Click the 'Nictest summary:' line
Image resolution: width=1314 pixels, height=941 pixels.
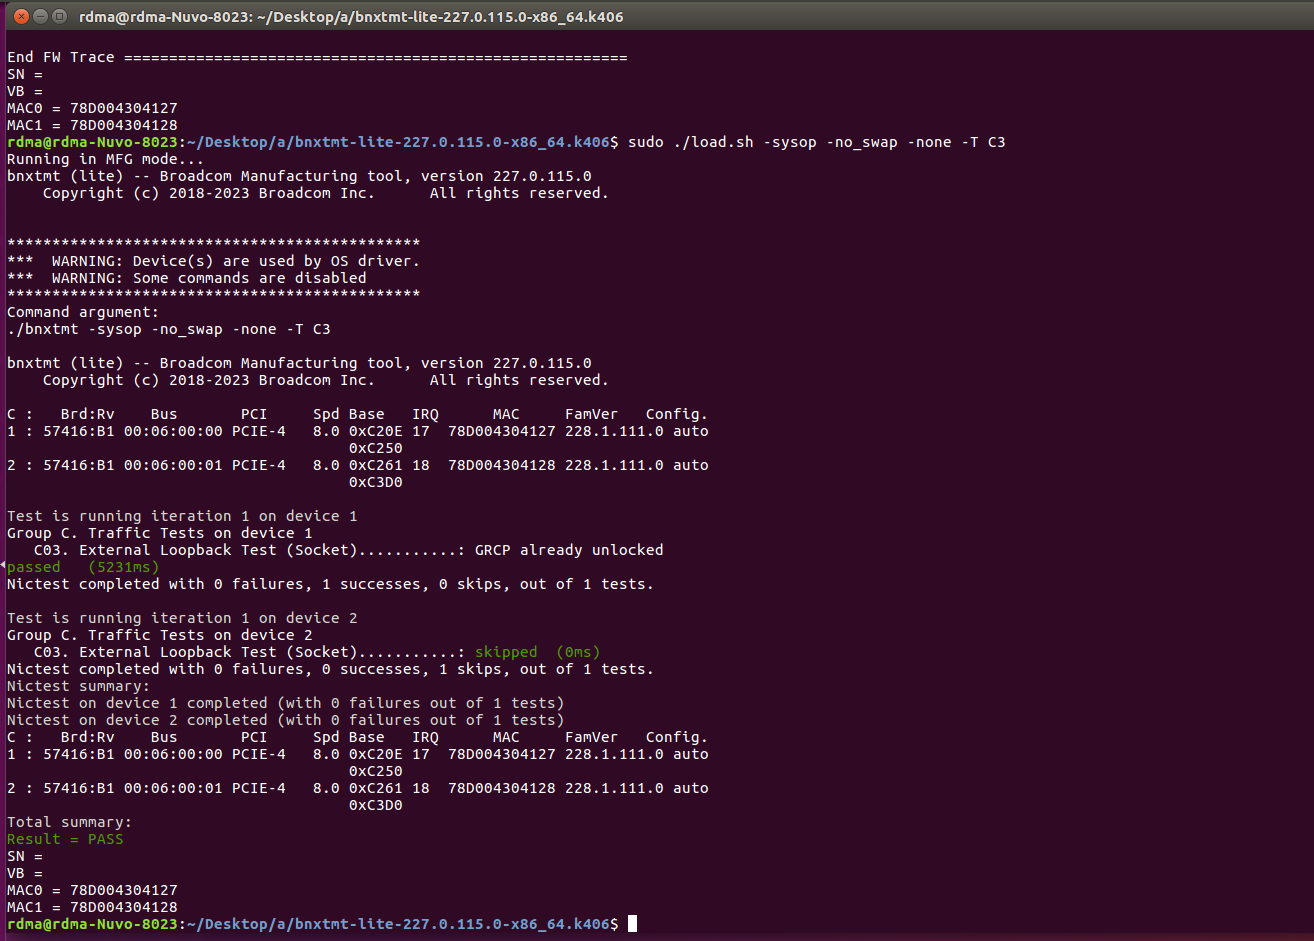coord(78,686)
